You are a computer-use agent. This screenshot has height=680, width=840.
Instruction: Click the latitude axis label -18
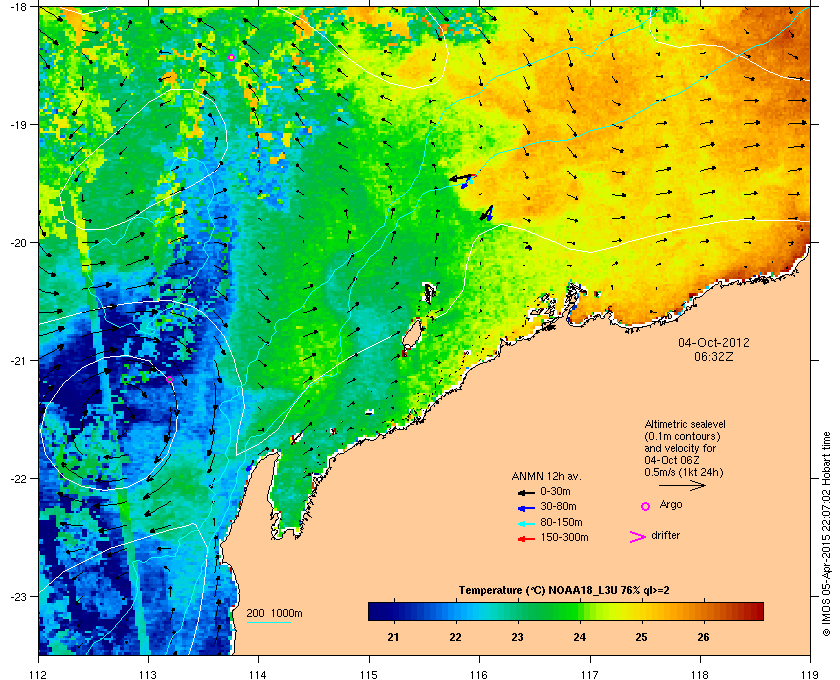point(21,6)
